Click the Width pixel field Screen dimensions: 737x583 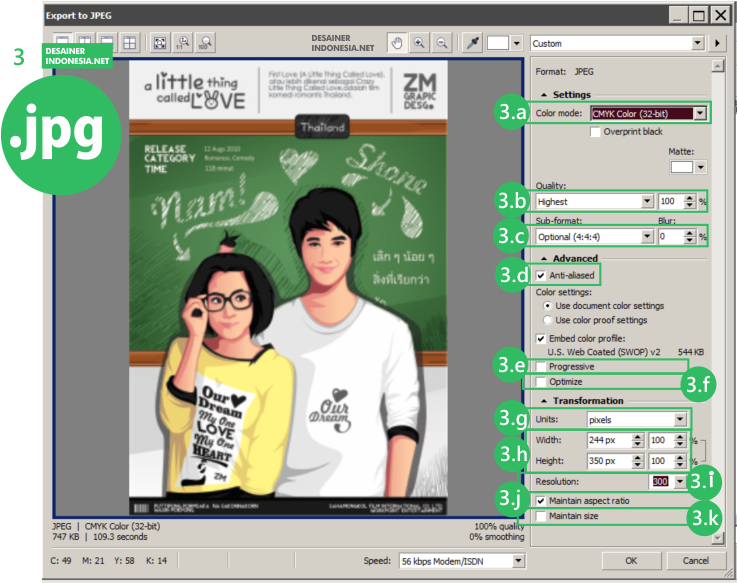(609, 440)
